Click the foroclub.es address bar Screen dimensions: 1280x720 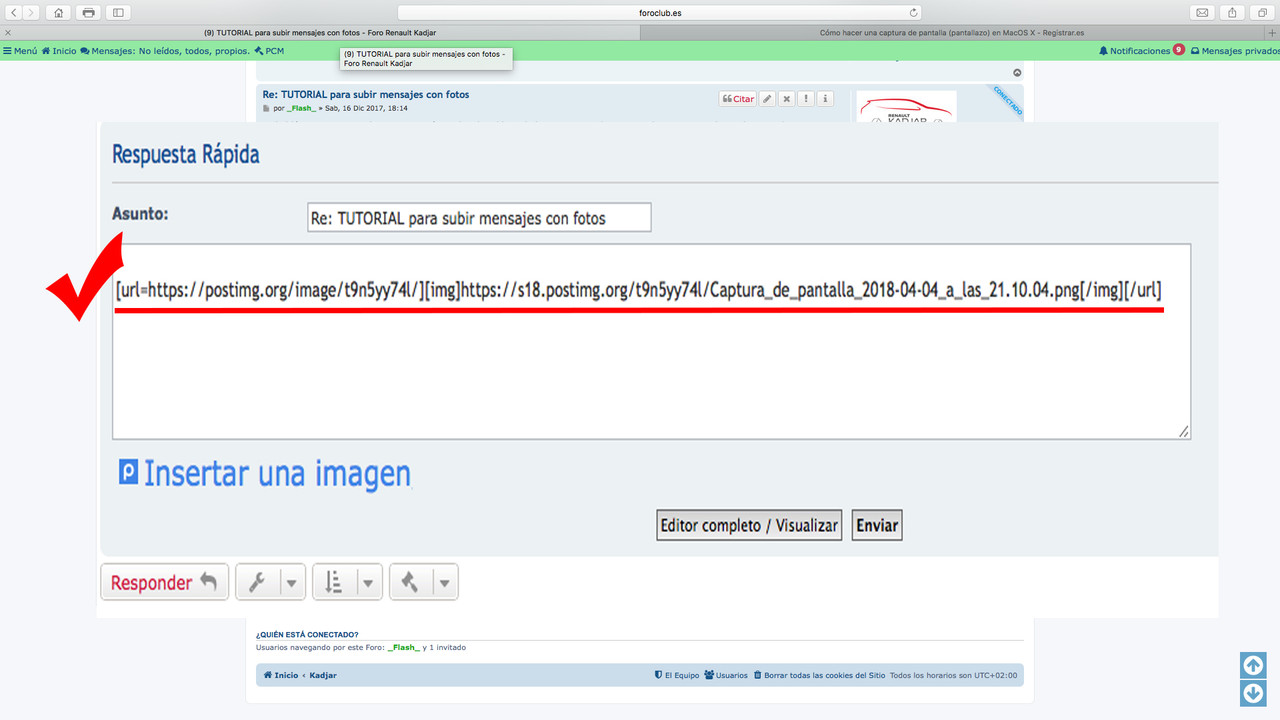tap(660, 12)
